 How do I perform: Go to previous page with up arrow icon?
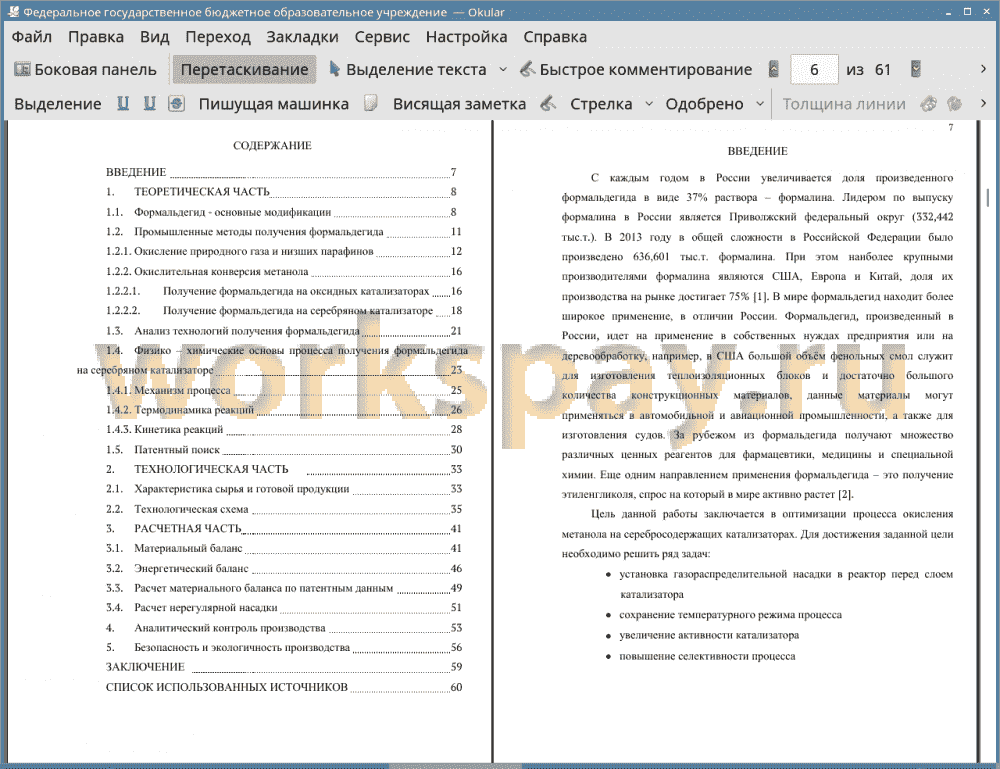(x=774, y=70)
